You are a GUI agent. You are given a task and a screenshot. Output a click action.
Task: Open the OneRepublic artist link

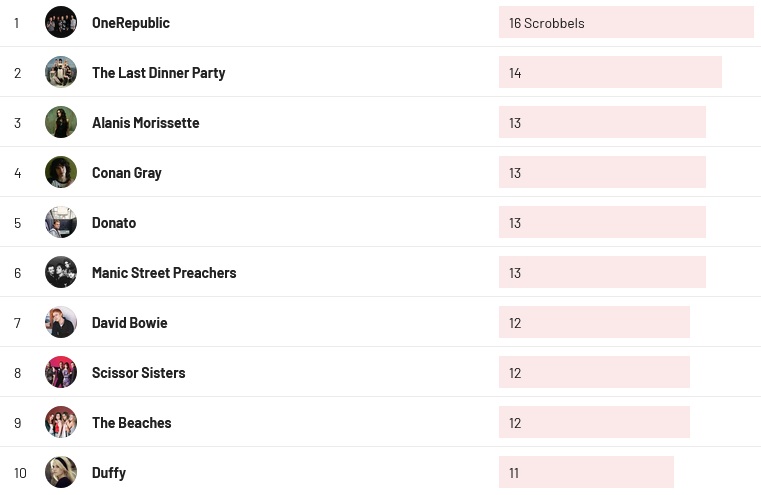131,23
